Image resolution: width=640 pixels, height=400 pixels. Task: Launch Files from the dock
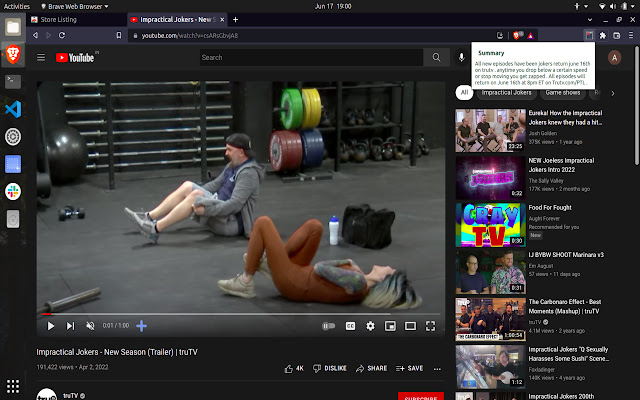13,27
